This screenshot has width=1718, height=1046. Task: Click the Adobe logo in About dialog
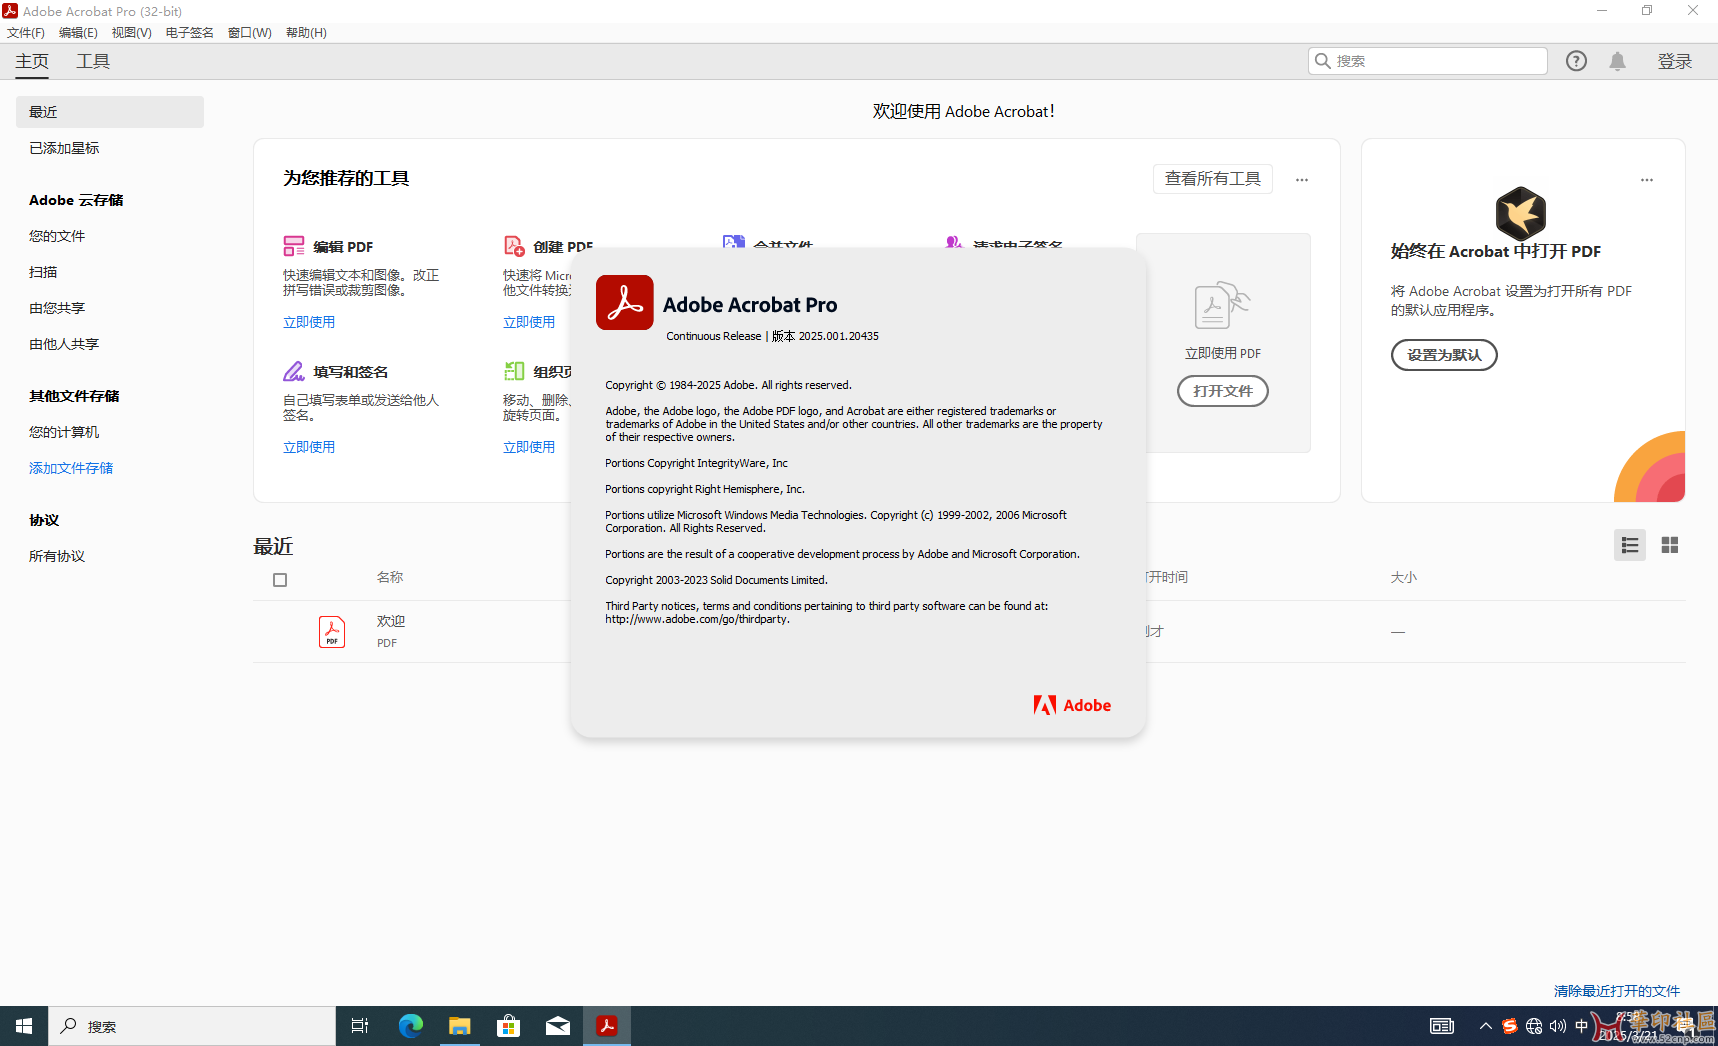pyautogui.click(x=1072, y=705)
